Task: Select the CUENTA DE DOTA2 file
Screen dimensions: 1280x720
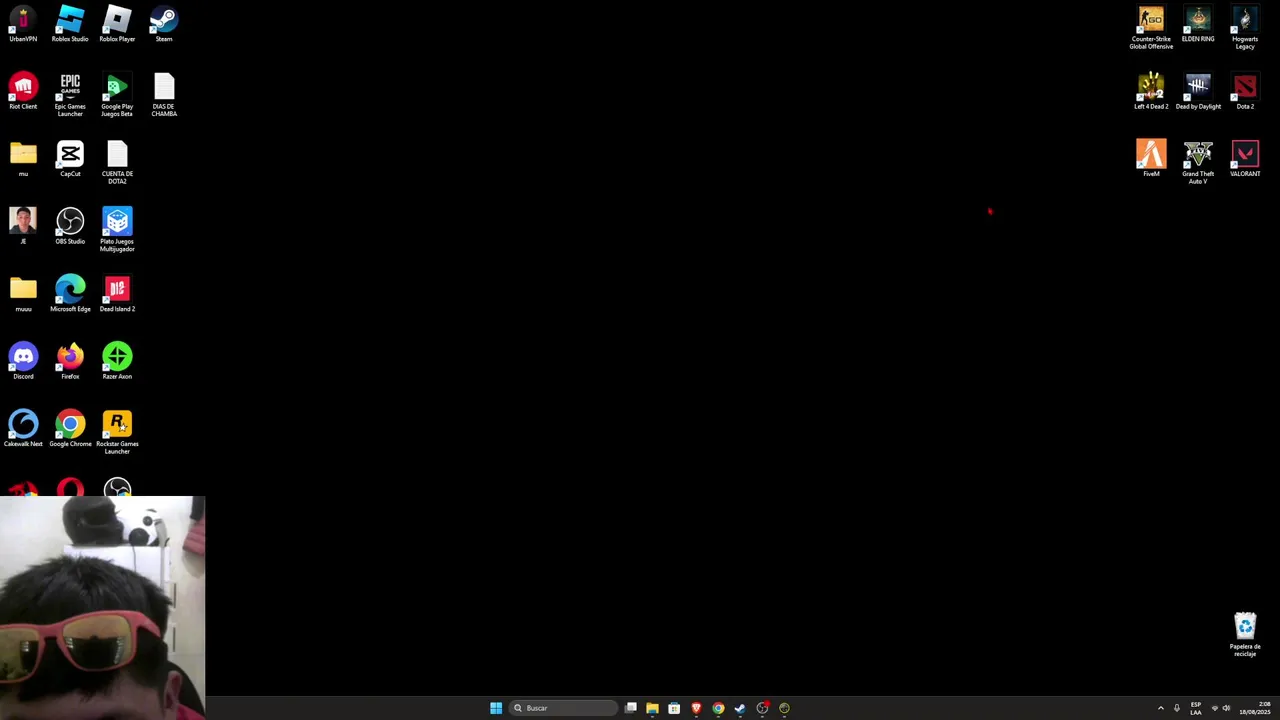Action: [x=117, y=162]
